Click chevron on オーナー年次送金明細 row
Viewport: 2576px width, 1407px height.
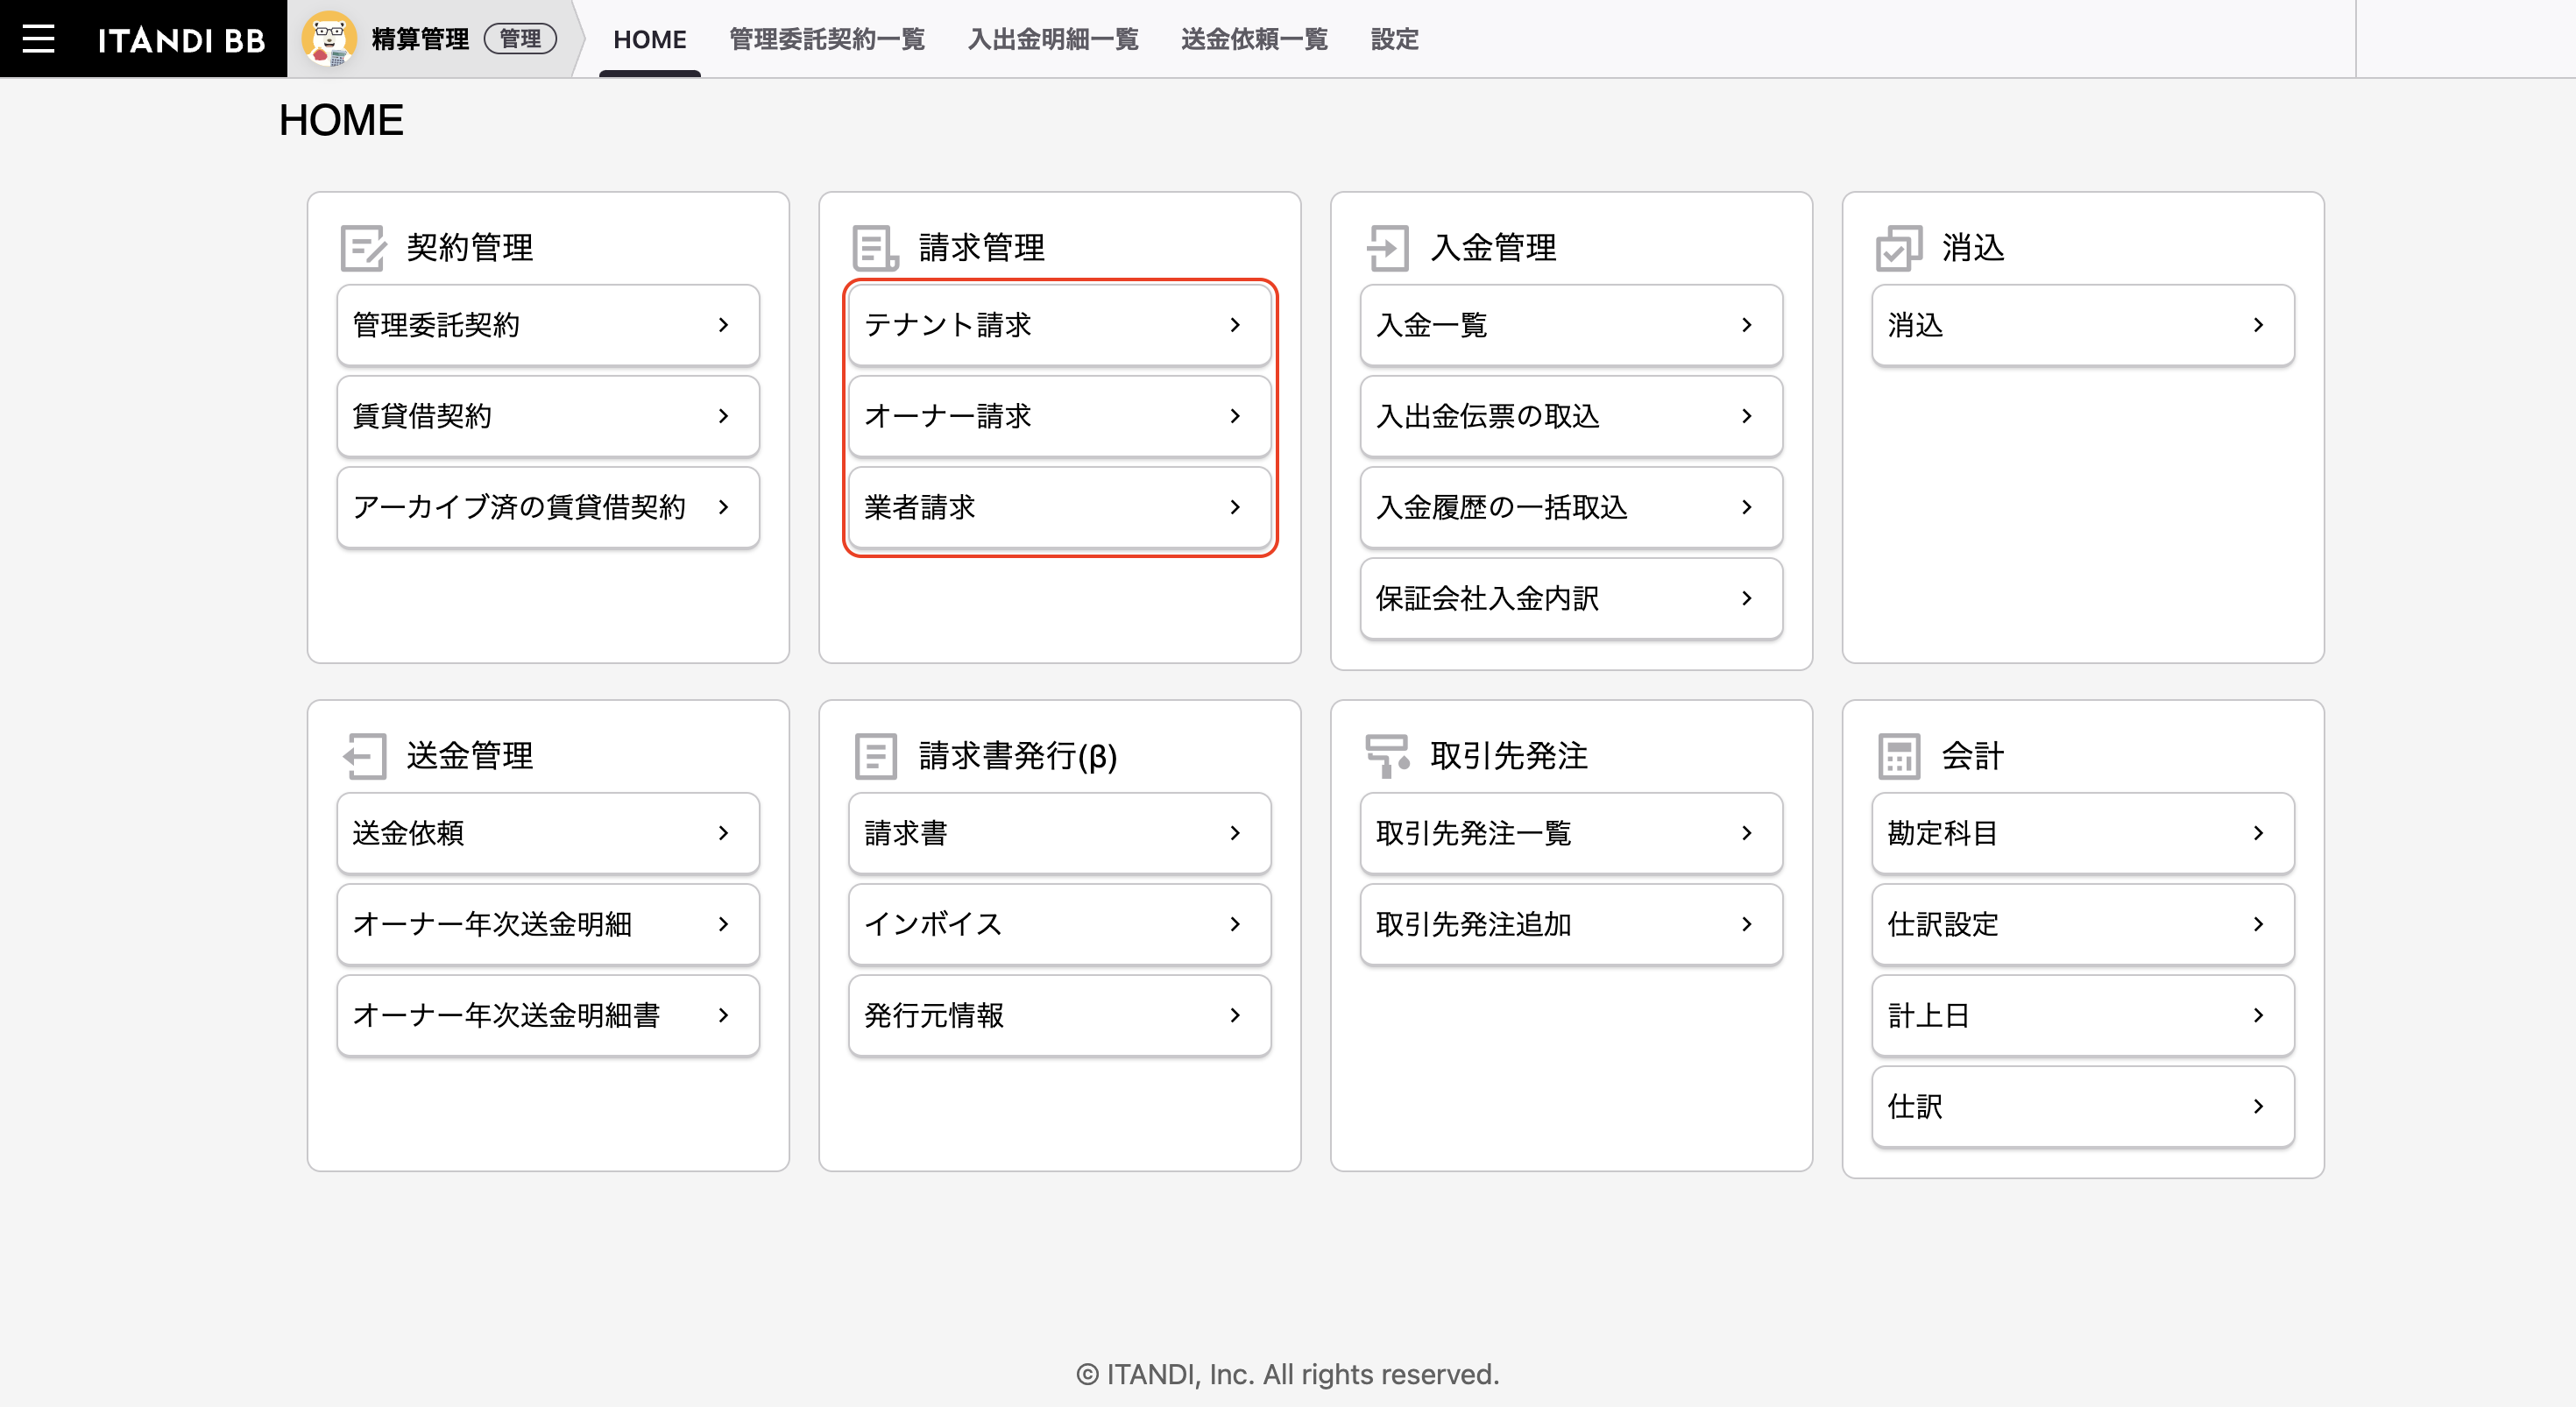[x=723, y=924]
